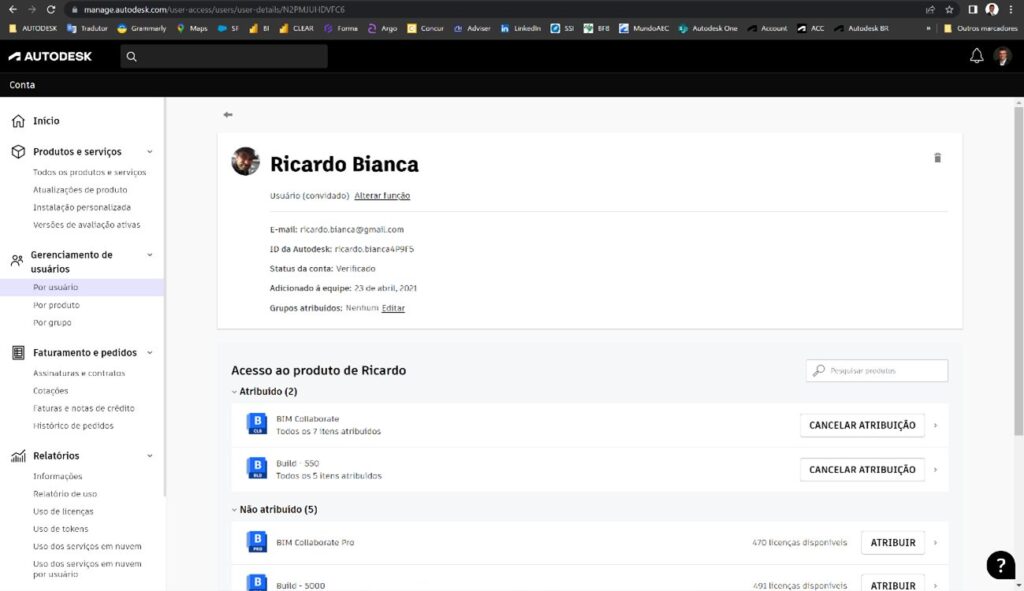Collapse the Gerenciamento de usuários section
Screen dimensions: 1024x591
click(150, 255)
